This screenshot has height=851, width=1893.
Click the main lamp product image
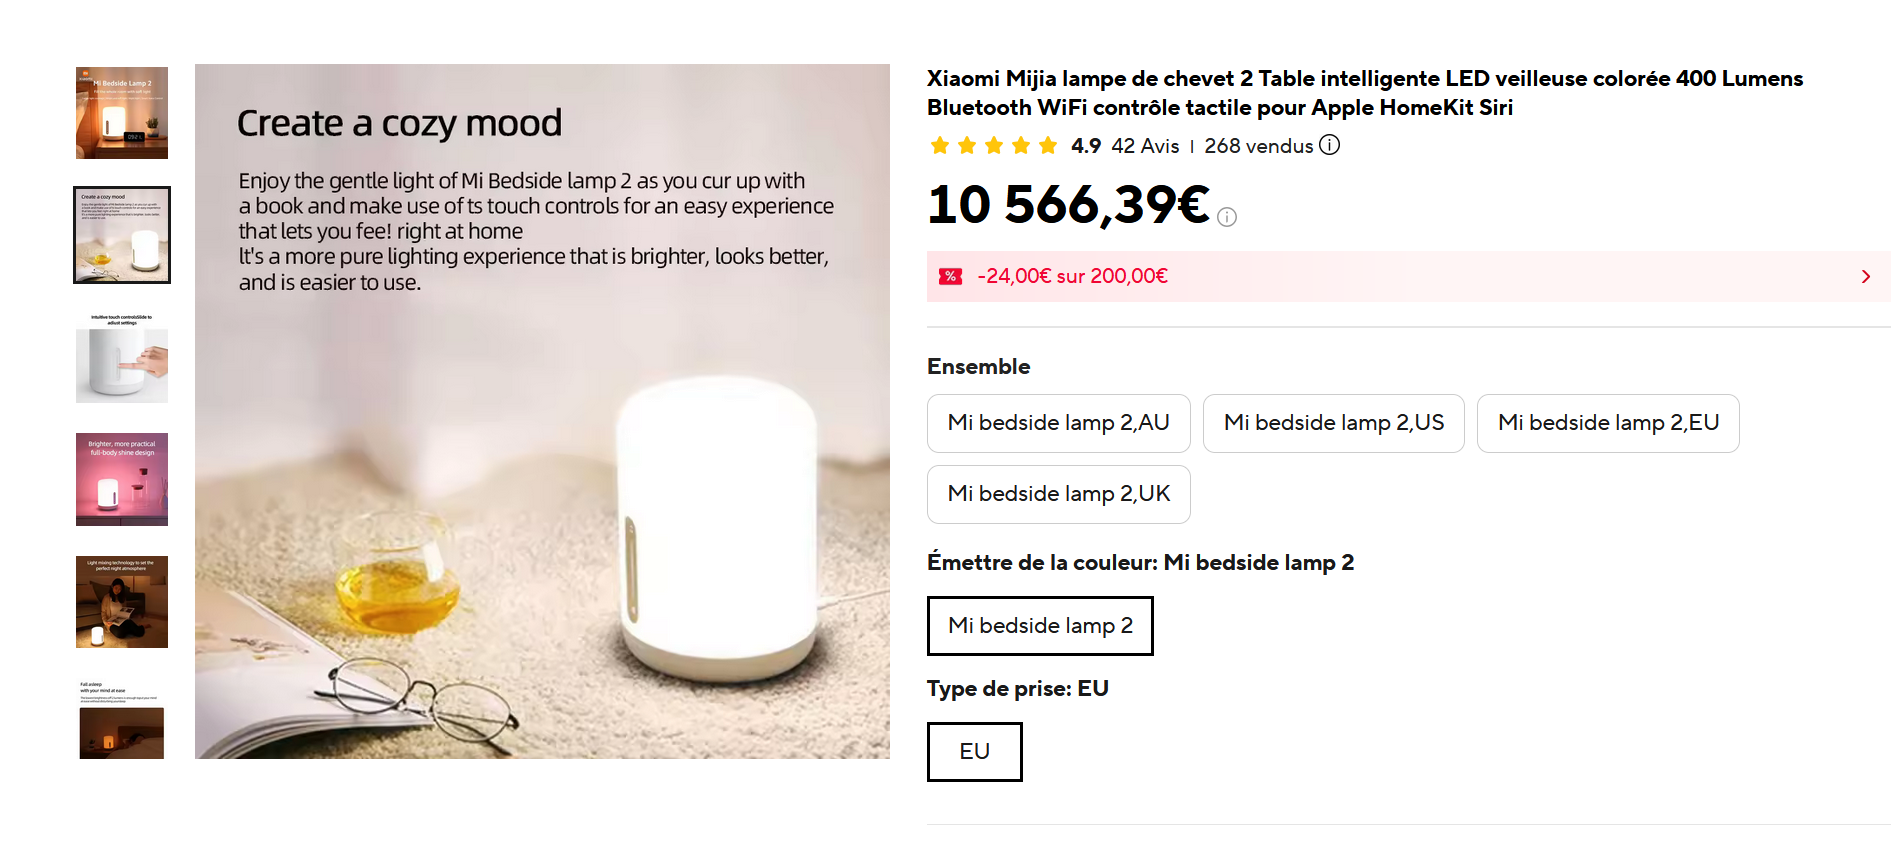point(542,411)
